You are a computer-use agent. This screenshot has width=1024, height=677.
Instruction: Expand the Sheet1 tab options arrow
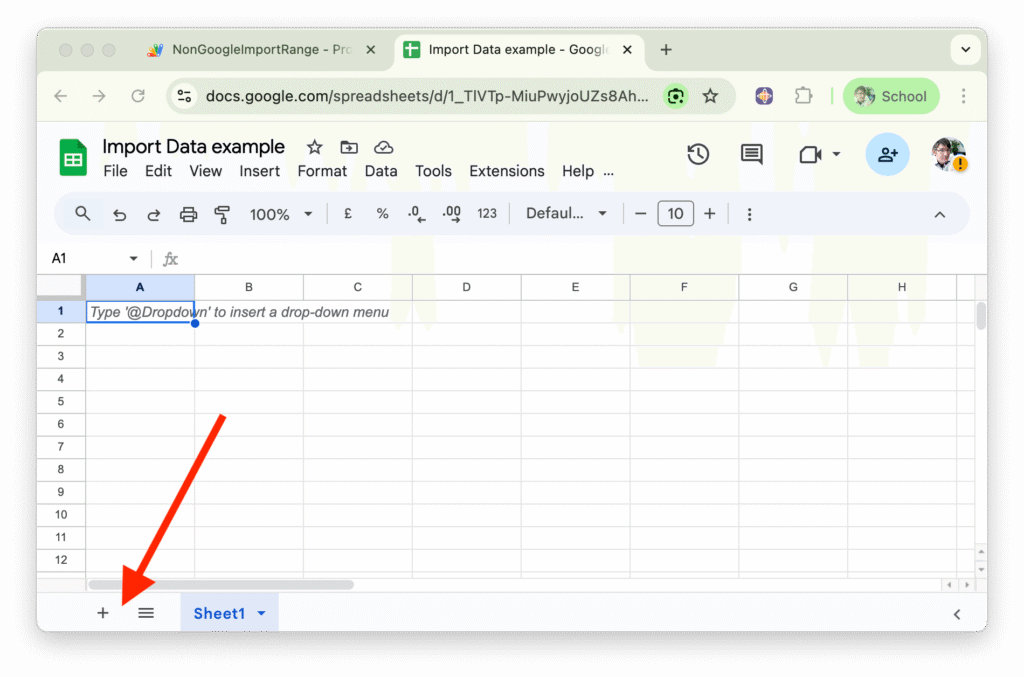click(262, 614)
